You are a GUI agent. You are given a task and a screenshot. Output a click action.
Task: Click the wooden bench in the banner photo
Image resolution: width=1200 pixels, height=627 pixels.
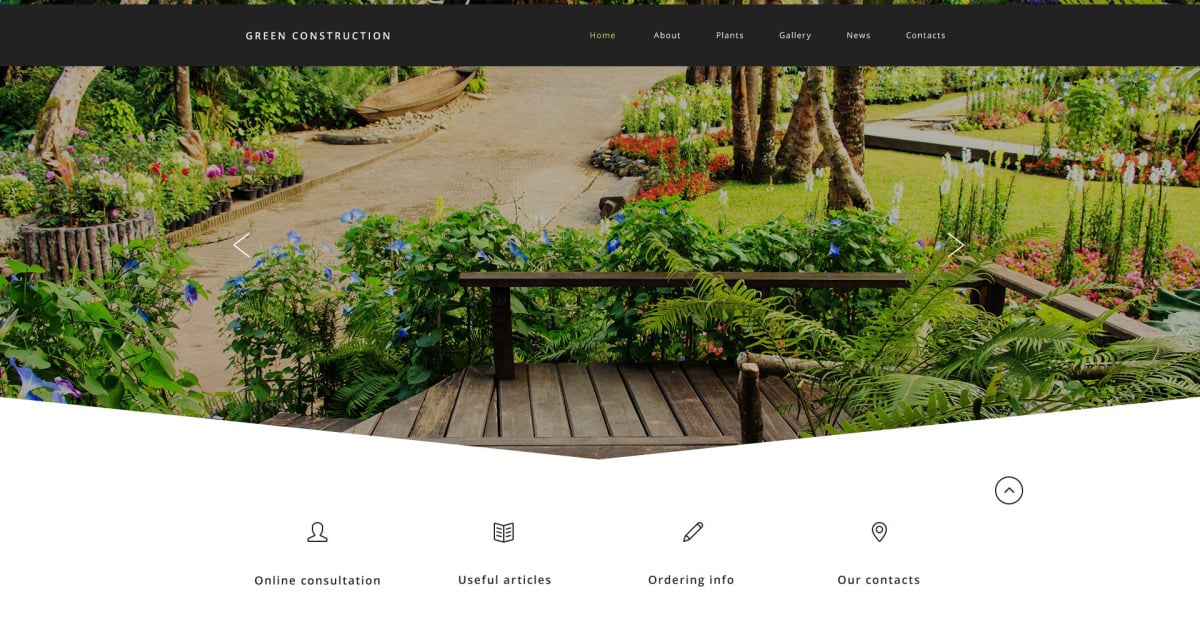point(685,300)
